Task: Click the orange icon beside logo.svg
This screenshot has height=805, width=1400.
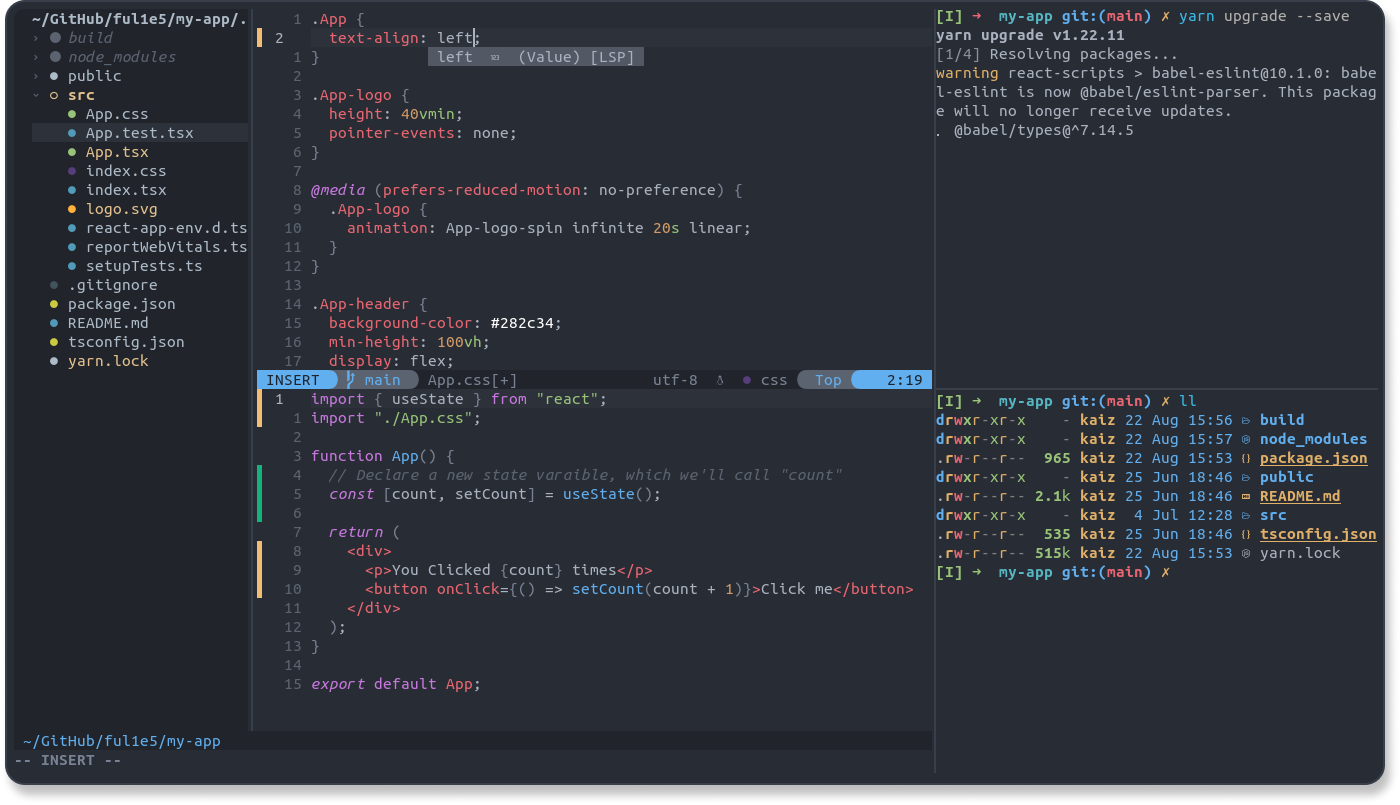Action: (72, 209)
